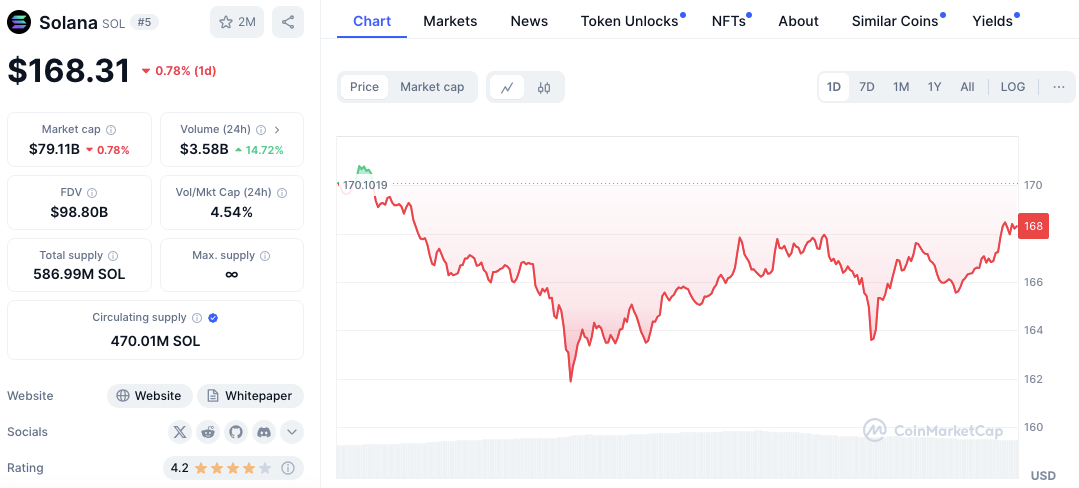Open the News tab
Screen dimensions: 1079x488
pyautogui.click(x=529, y=21)
